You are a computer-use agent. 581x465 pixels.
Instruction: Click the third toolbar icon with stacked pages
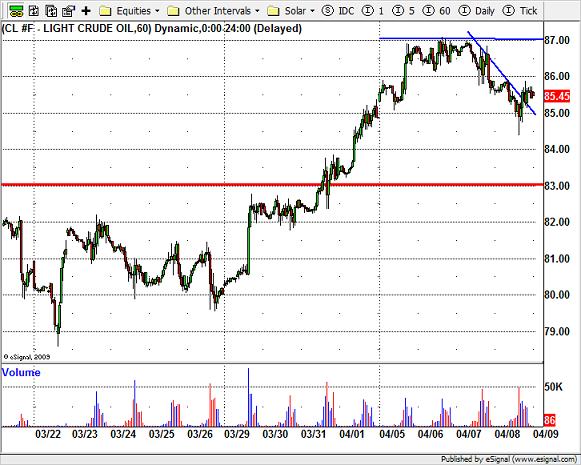pyautogui.click(x=51, y=11)
